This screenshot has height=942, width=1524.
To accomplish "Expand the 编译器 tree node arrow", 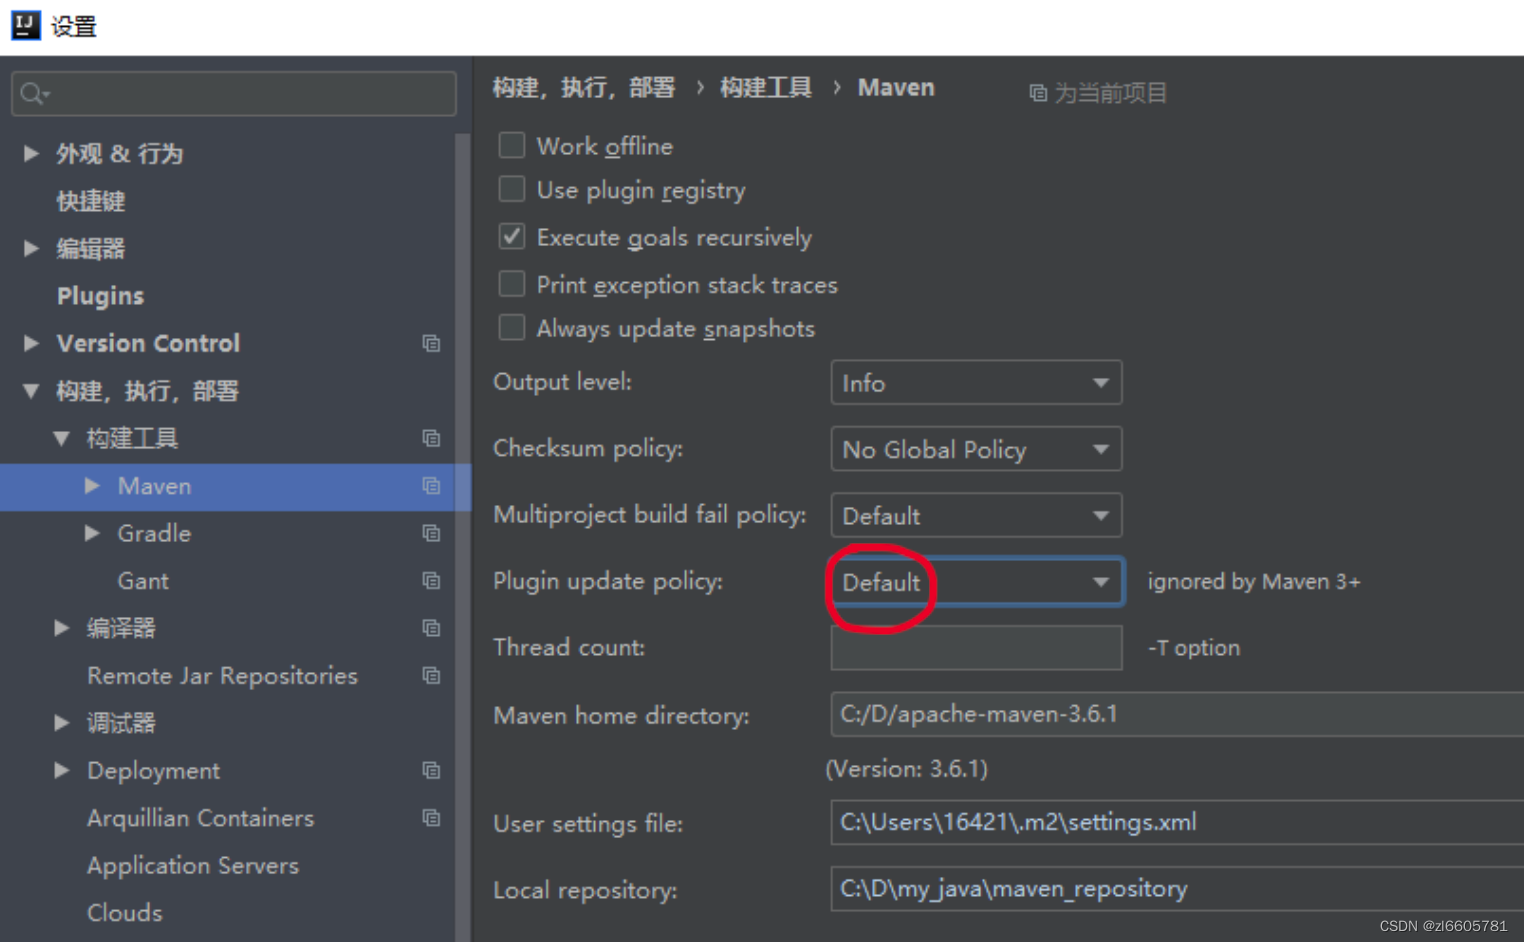I will click(x=62, y=628).
